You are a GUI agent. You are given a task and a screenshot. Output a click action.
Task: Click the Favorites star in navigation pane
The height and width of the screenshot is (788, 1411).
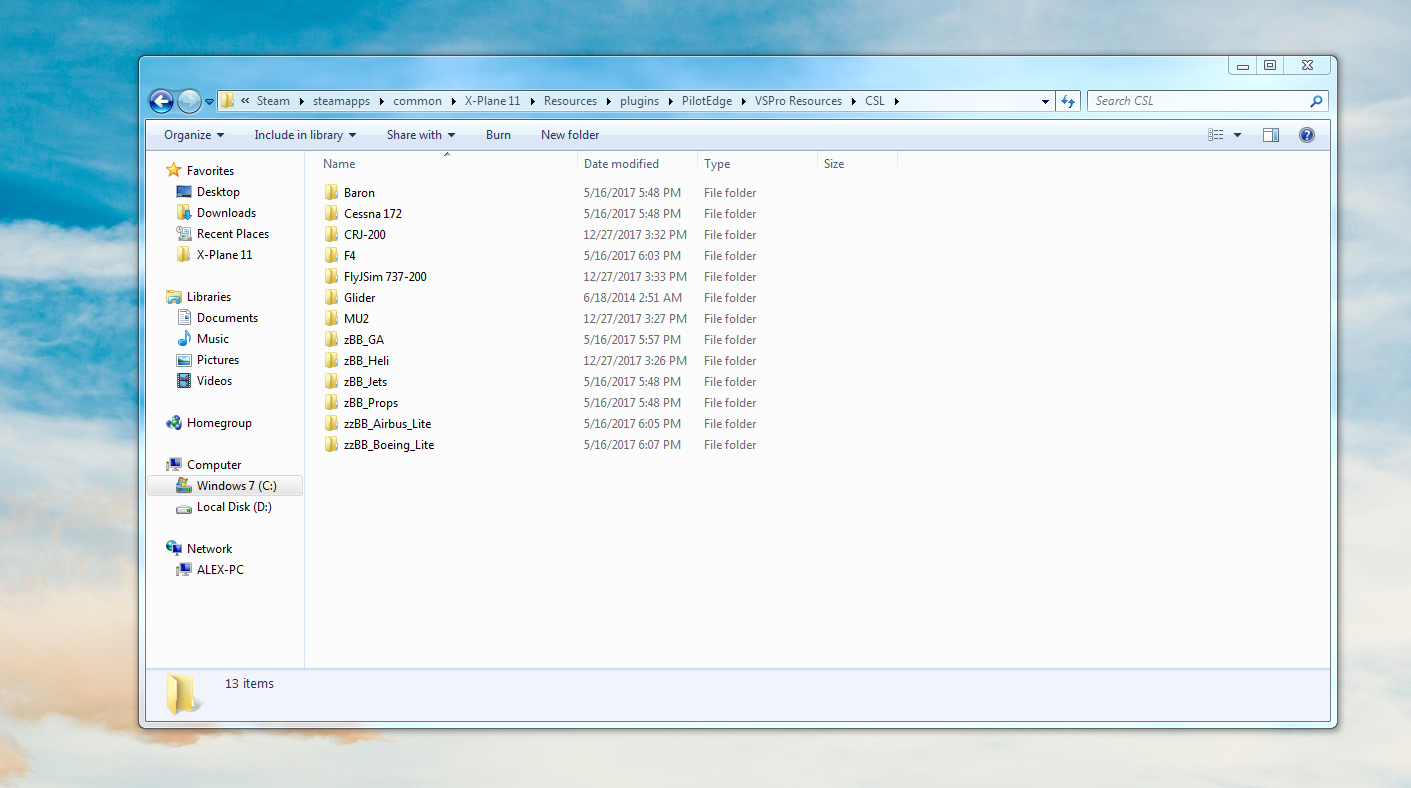click(174, 171)
